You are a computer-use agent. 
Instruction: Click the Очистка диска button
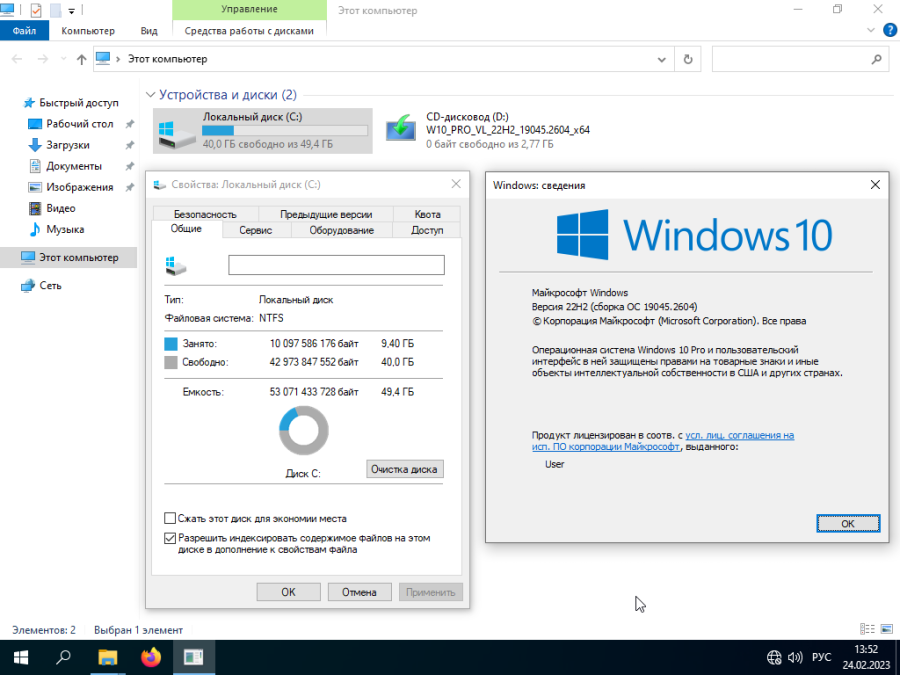[x=405, y=469]
